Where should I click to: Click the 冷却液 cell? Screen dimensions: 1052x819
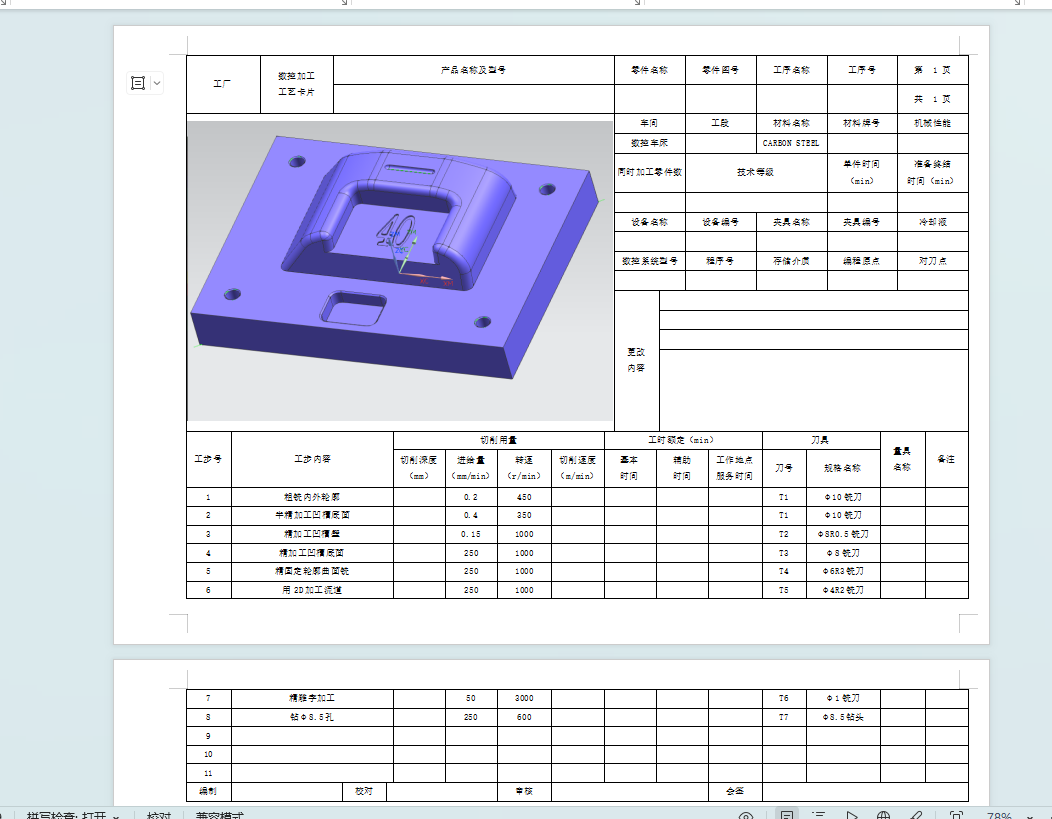pos(933,222)
